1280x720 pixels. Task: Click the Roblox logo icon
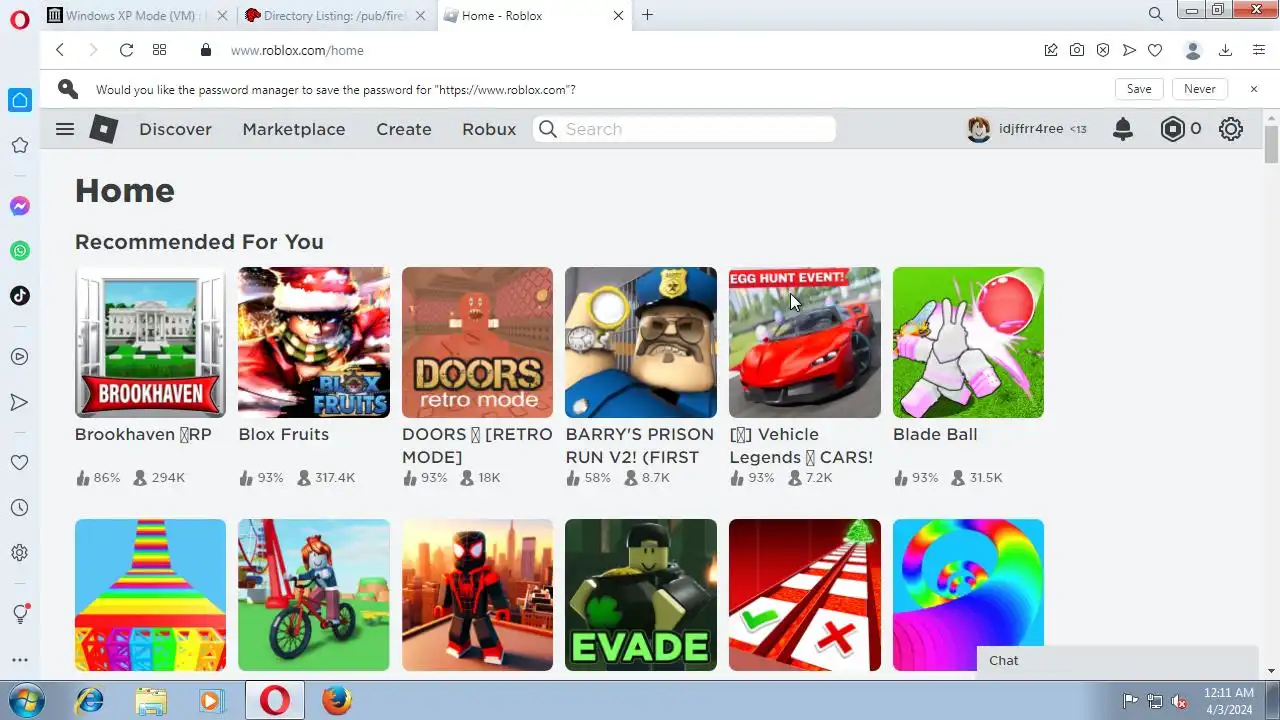pyautogui.click(x=104, y=129)
